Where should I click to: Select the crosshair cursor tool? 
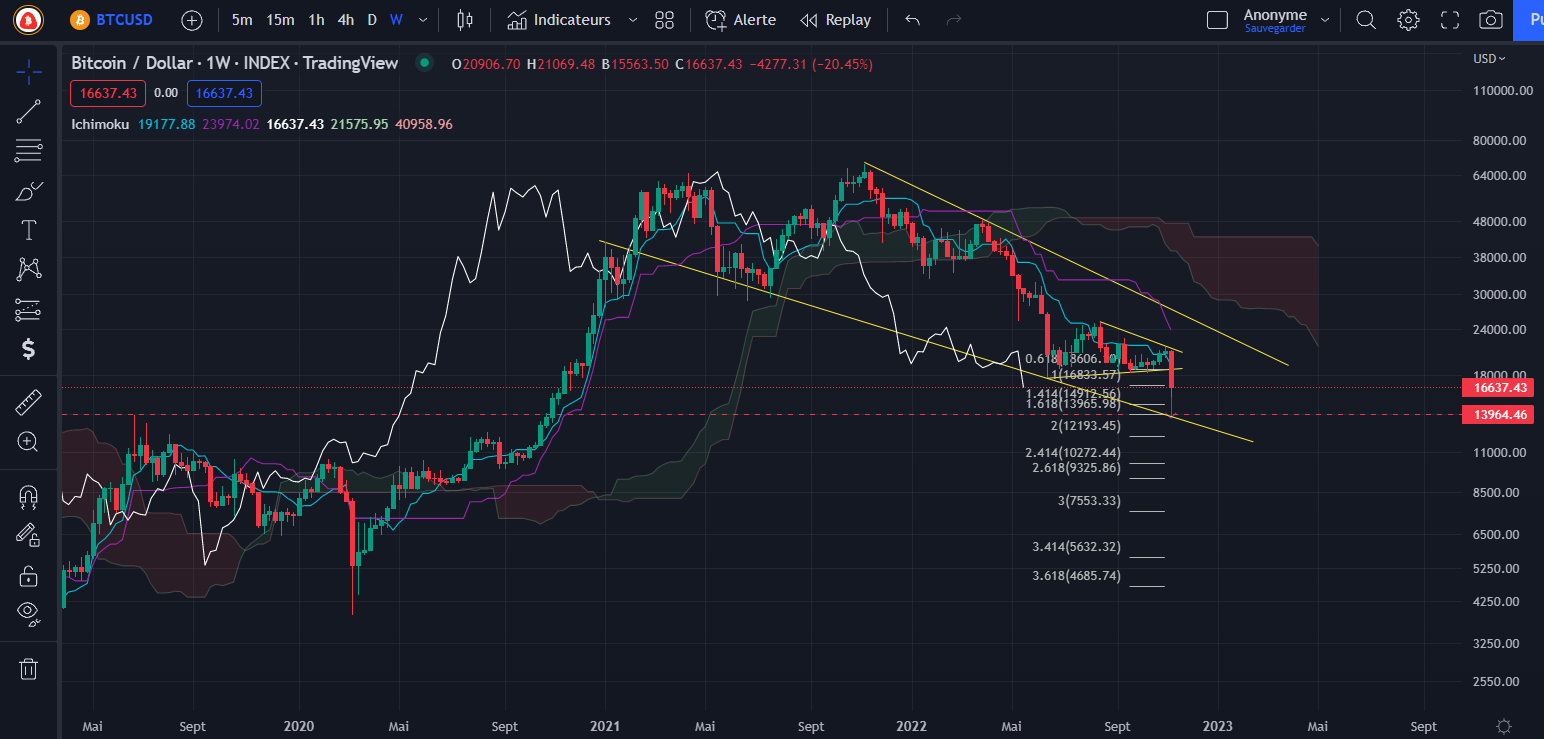click(x=28, y=72)
